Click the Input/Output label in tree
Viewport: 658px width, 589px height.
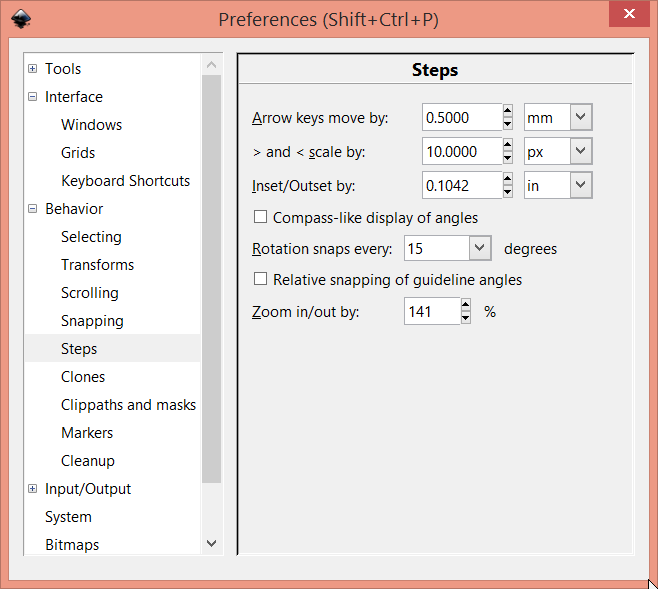tap(88, 489)
